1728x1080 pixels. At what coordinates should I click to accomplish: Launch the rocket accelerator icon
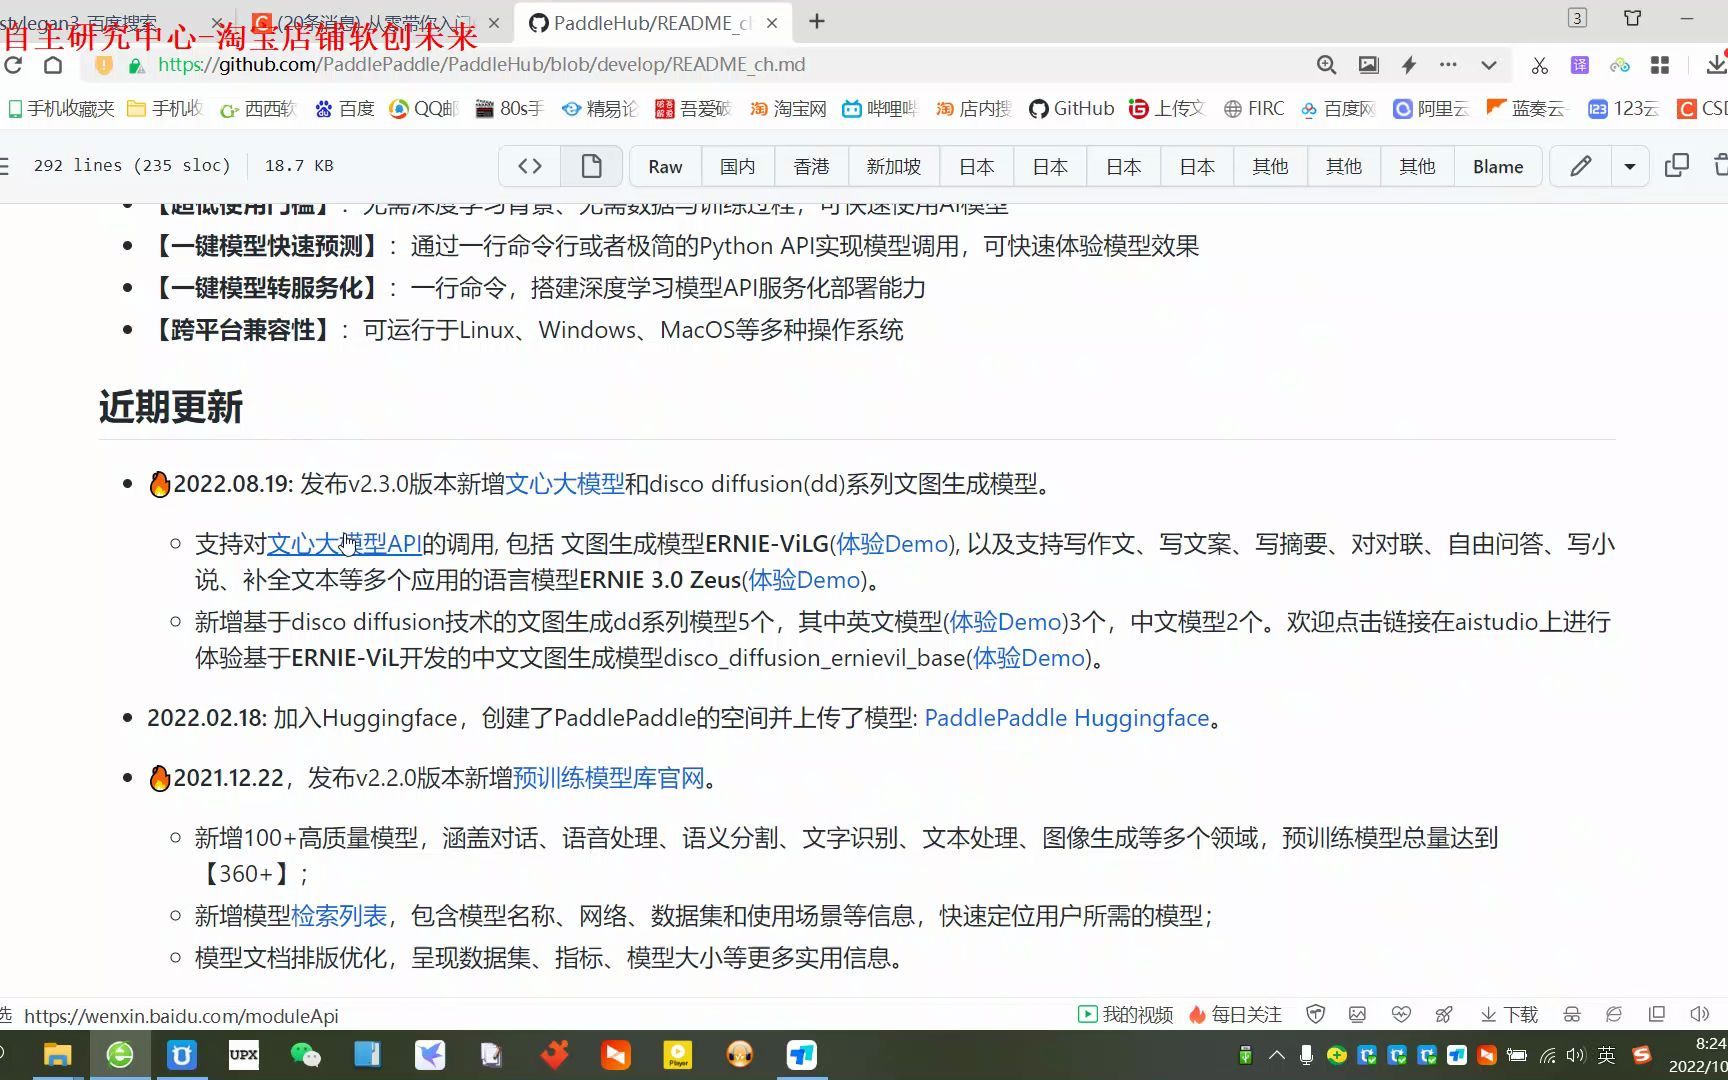point(1444,1015)
